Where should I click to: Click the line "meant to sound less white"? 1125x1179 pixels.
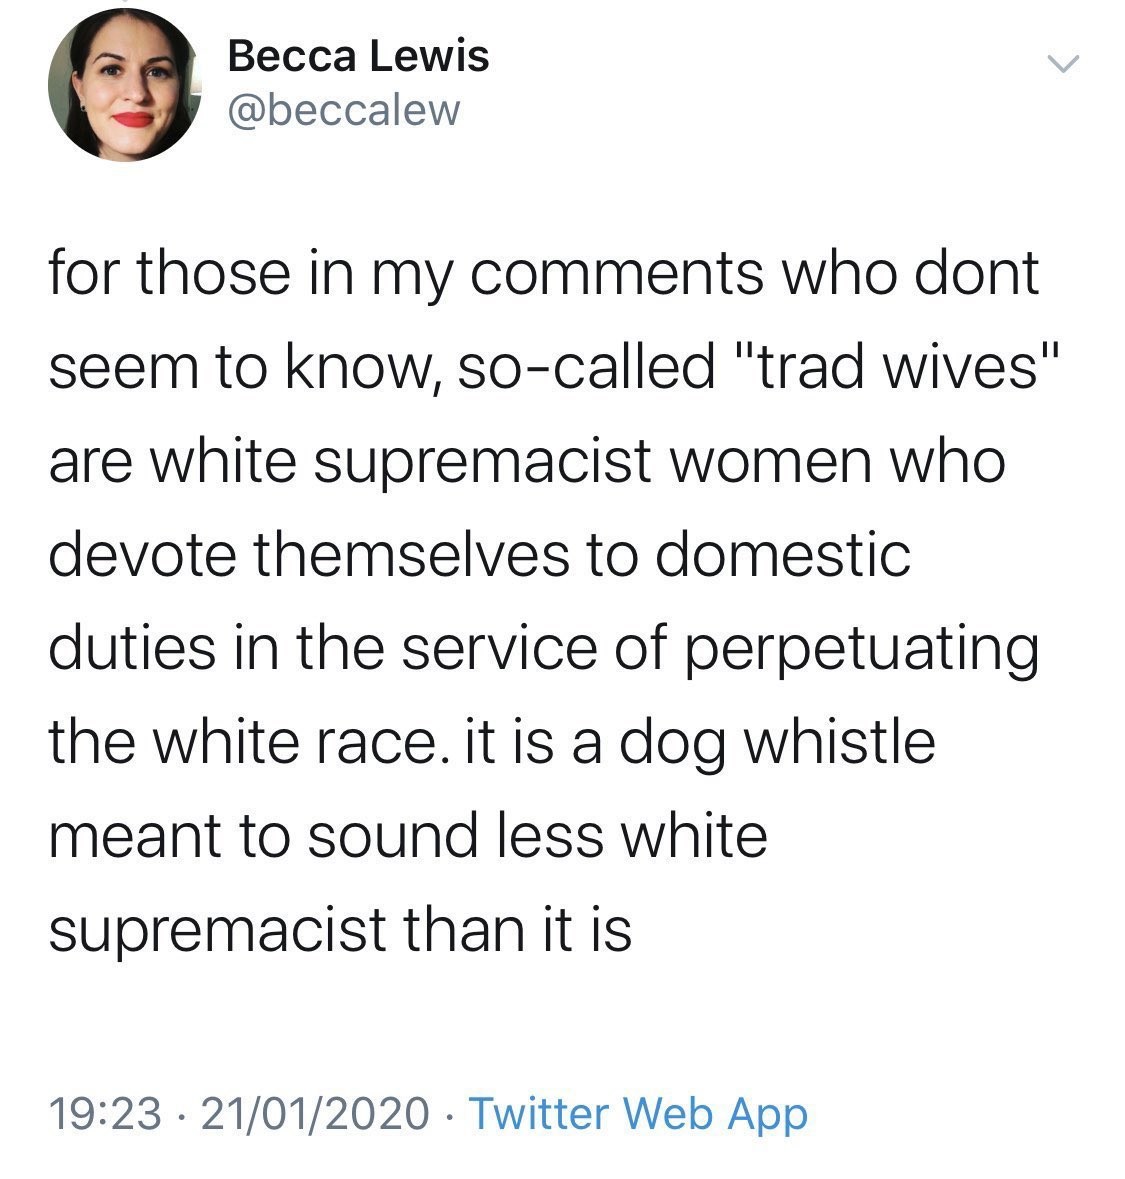[x=408, y=836]
